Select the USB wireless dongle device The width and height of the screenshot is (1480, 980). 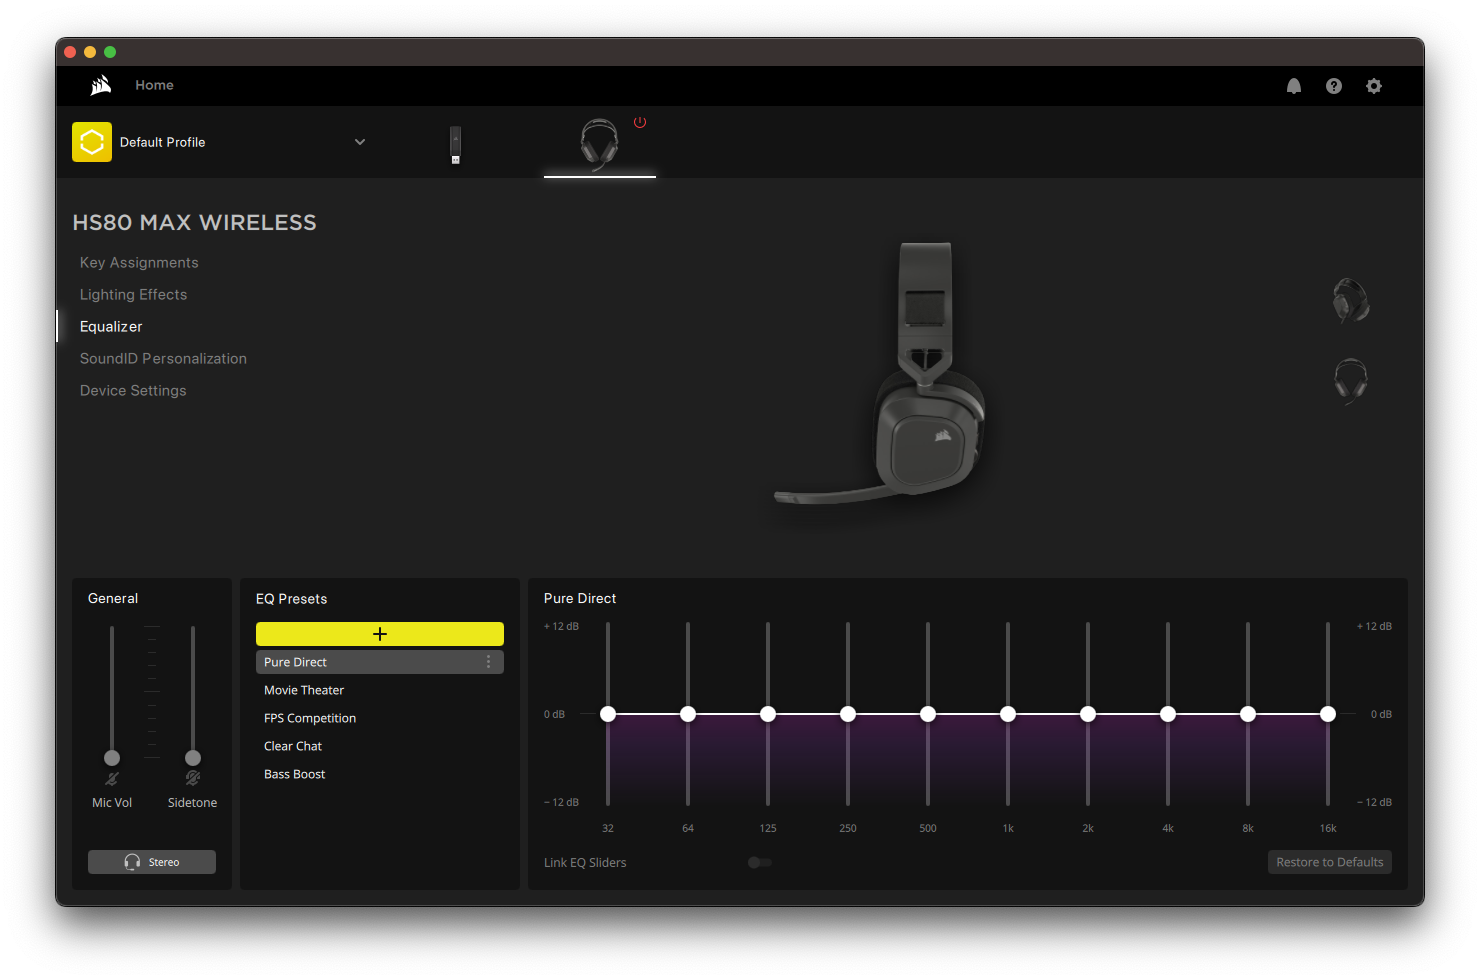tap(455, 145)
